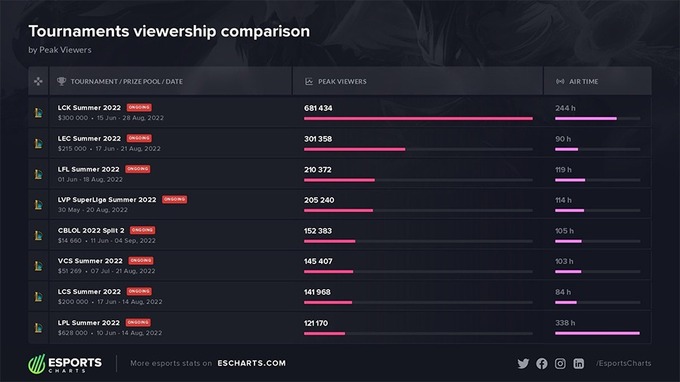Screen dimensions: 680x382
Task: Click the /EsportsCharts social handle
Action: point(623,363)
